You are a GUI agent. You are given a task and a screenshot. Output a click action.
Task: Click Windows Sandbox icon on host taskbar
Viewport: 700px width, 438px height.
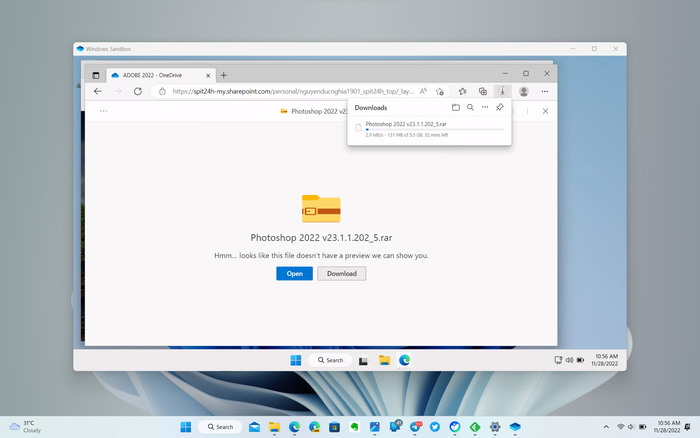pos(515,427)
